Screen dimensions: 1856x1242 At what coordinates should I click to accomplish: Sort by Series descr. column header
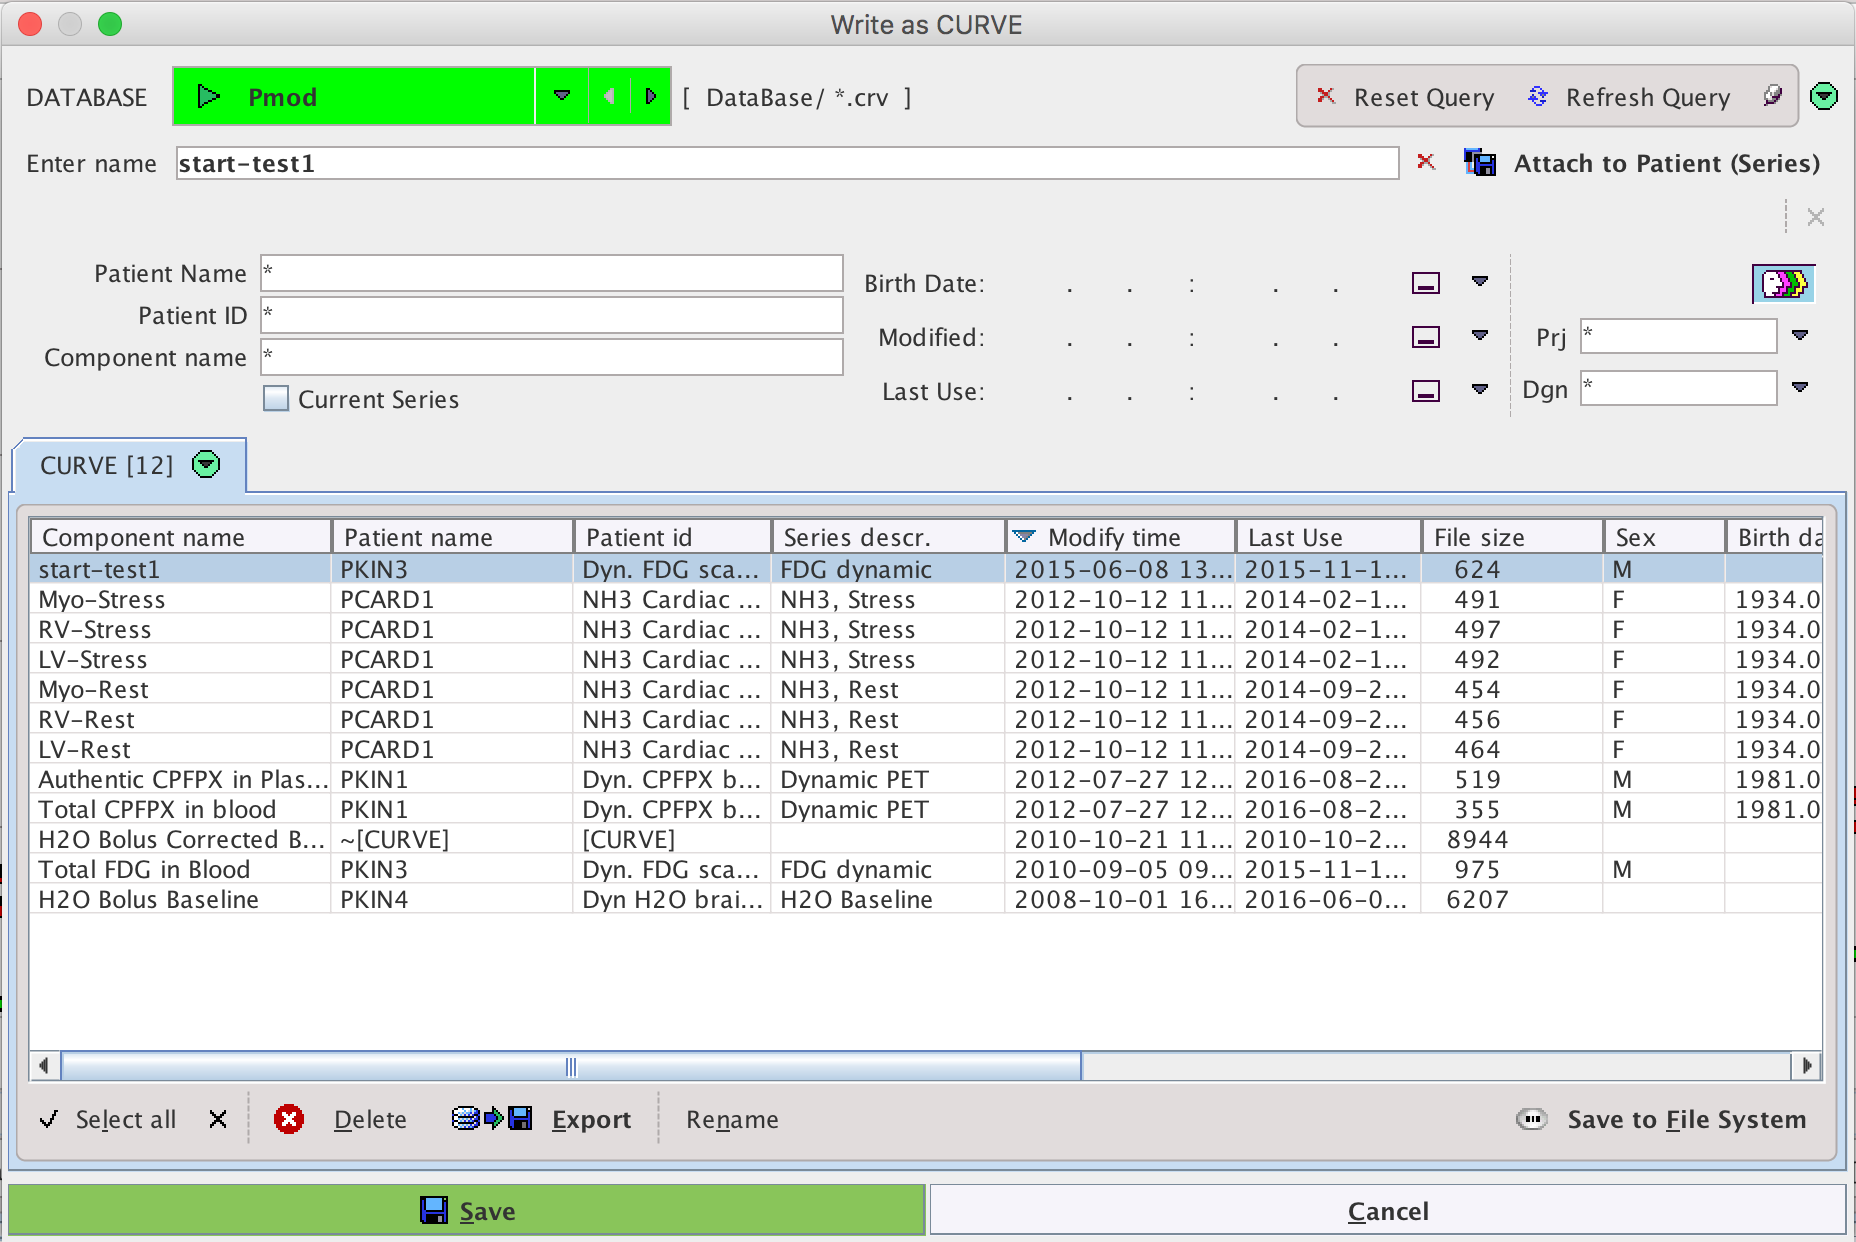(x=889, y=537)
